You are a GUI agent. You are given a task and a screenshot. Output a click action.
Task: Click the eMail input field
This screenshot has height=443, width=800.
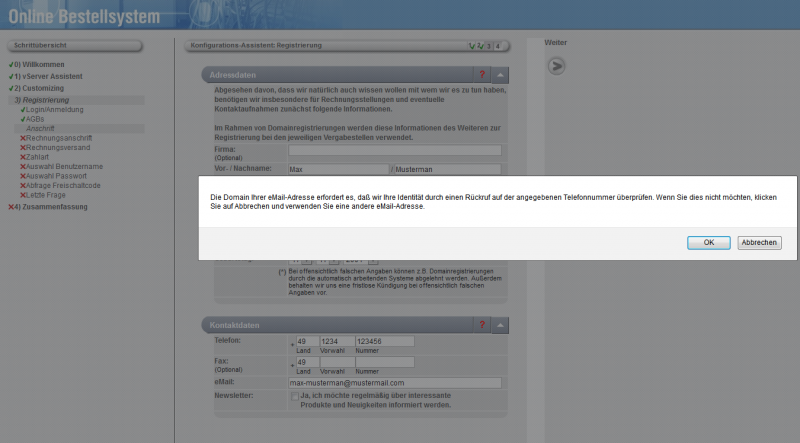[394, 382]
